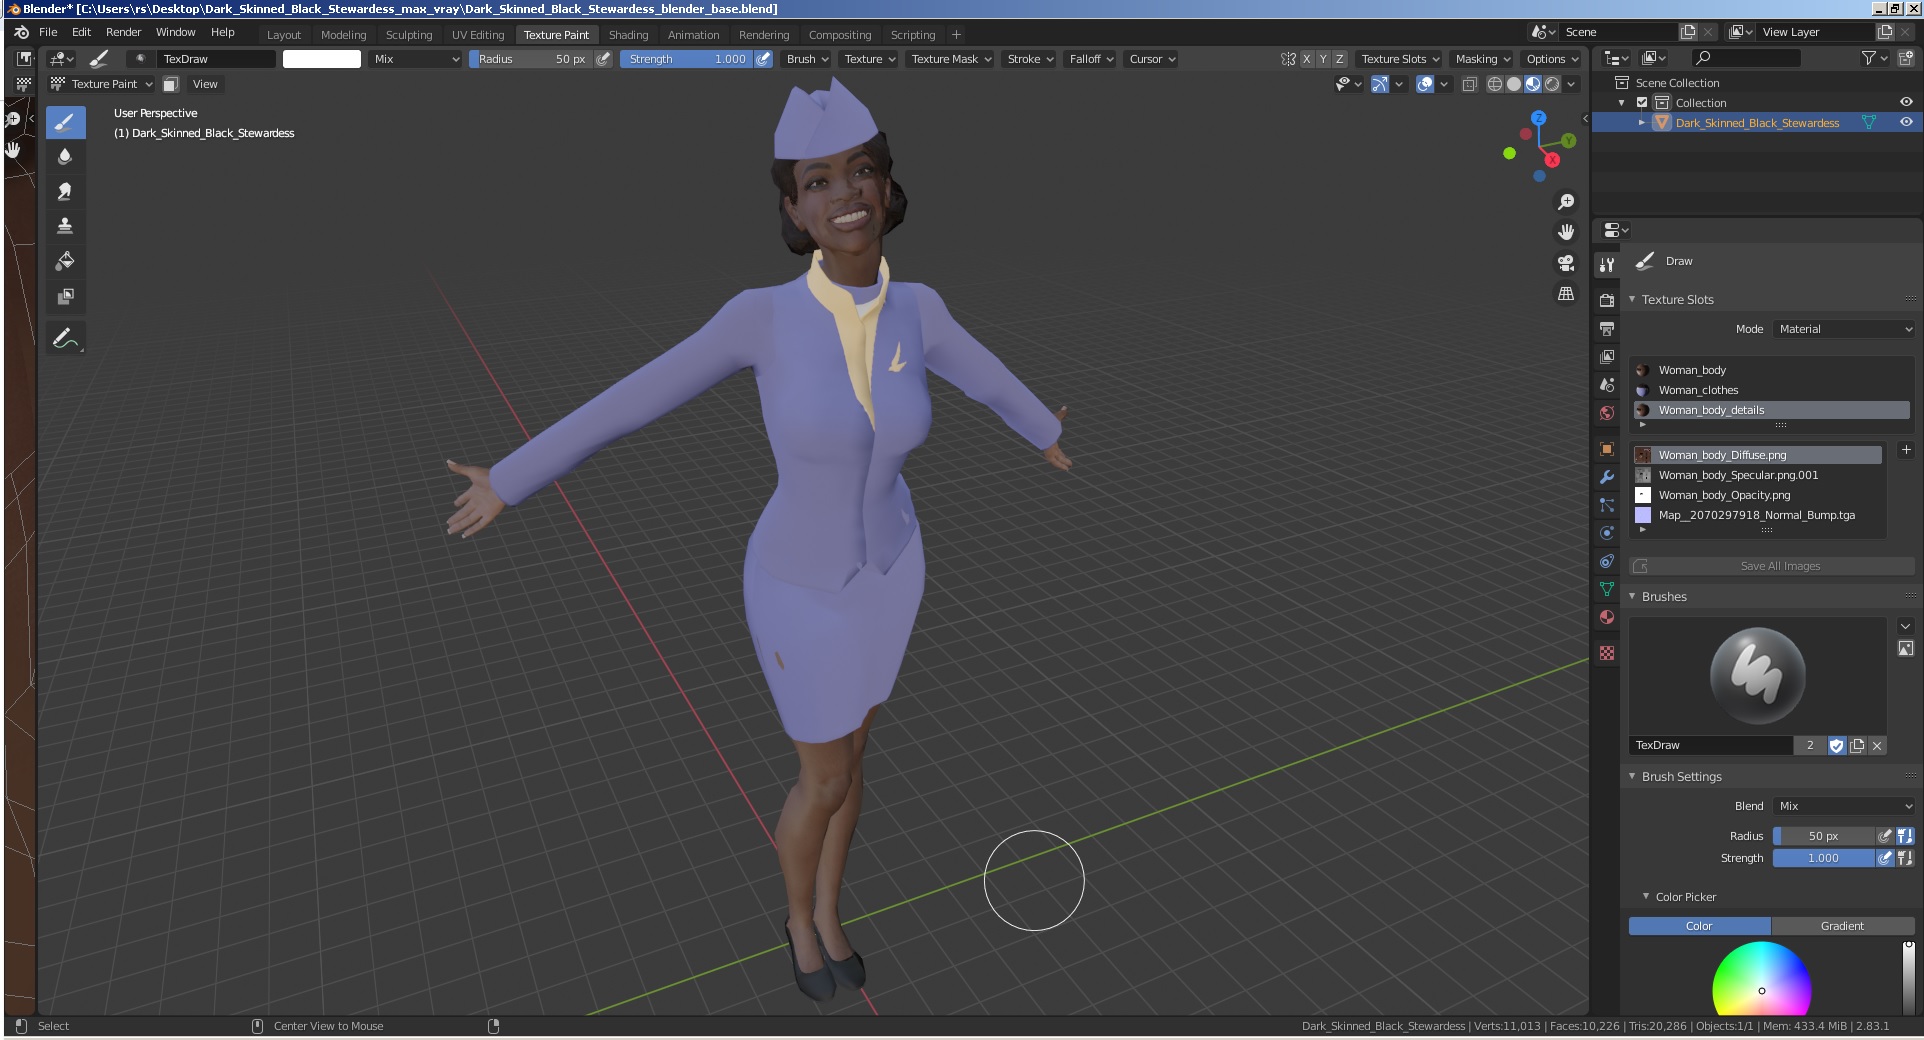Select the Soften tool

click(x=65, y=157)
